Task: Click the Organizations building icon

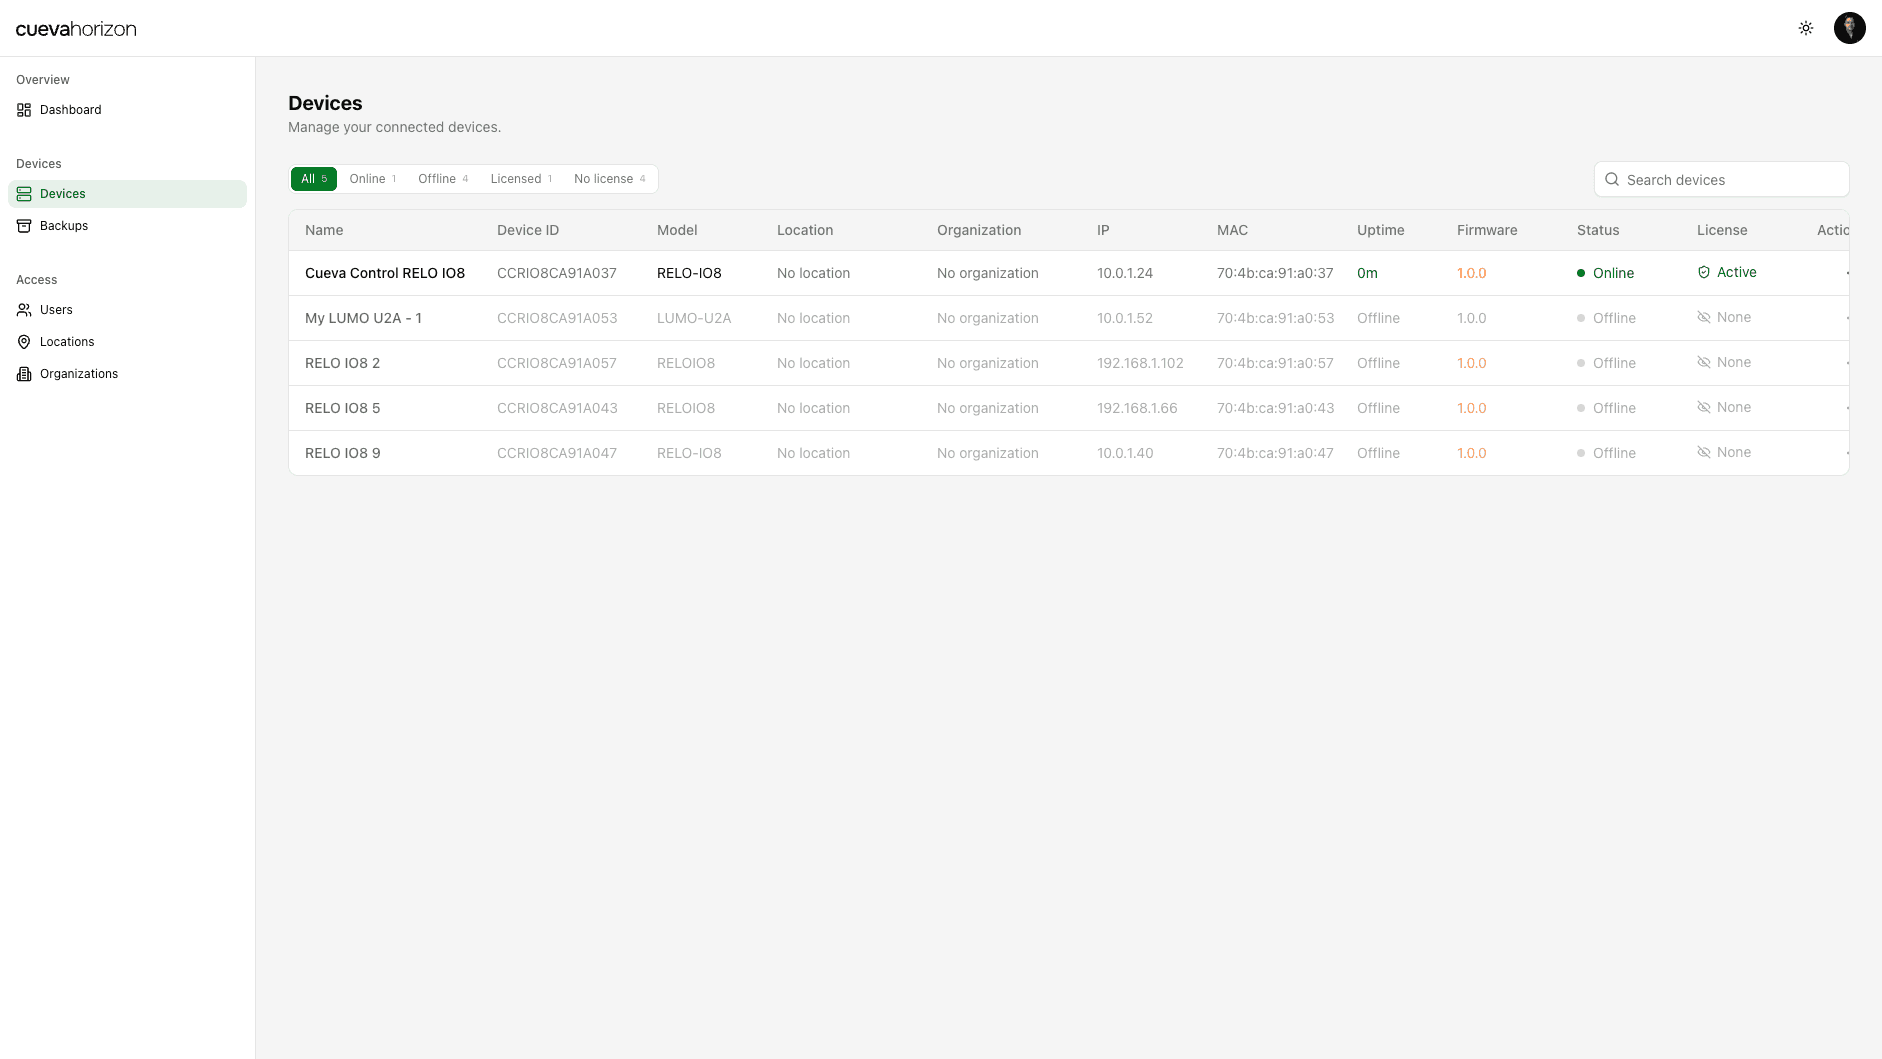Action: tap(24, 374)
